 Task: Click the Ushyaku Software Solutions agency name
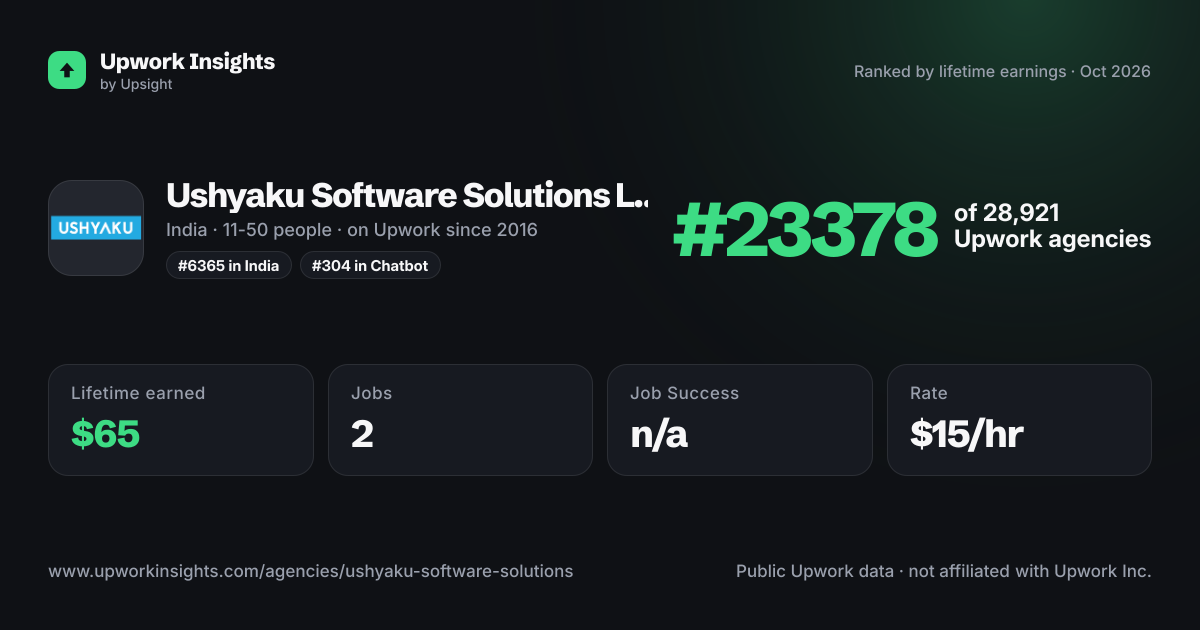point(407,195)
